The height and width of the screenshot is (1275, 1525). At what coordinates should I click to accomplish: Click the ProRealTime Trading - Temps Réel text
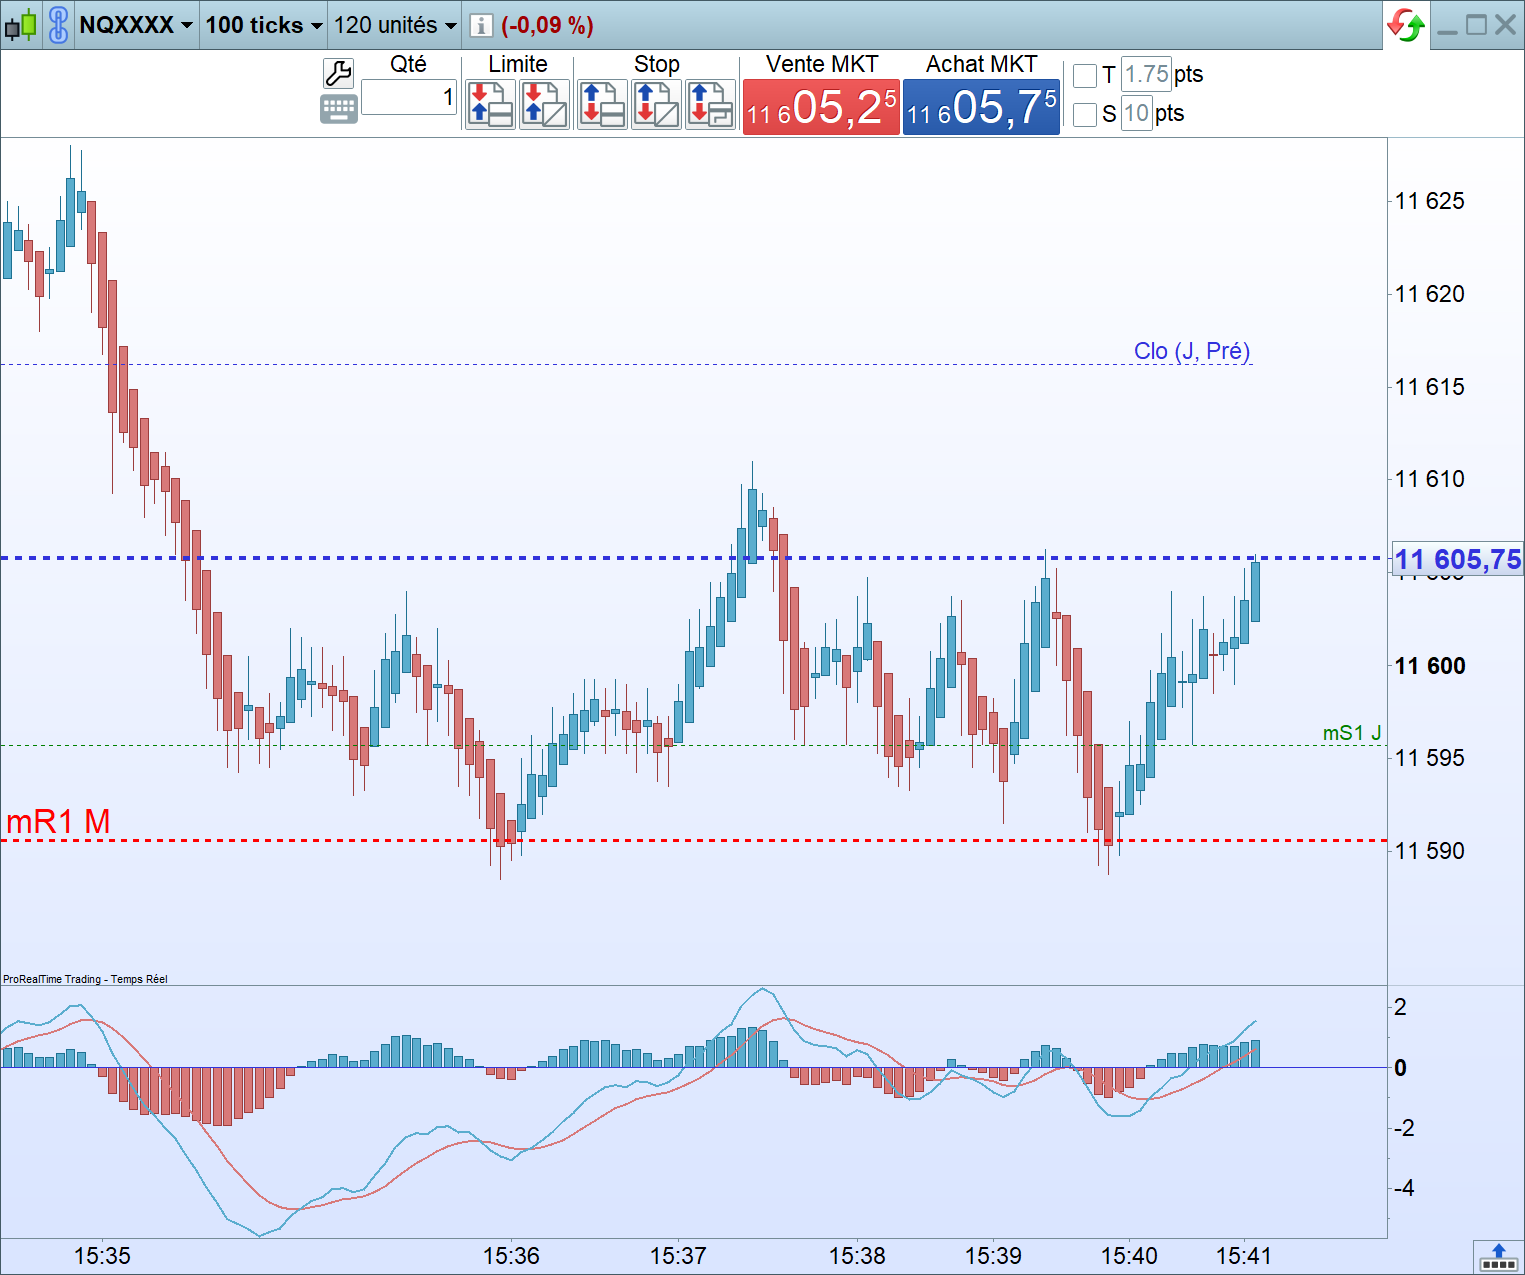pyautogui.click(x=85, y=979)
